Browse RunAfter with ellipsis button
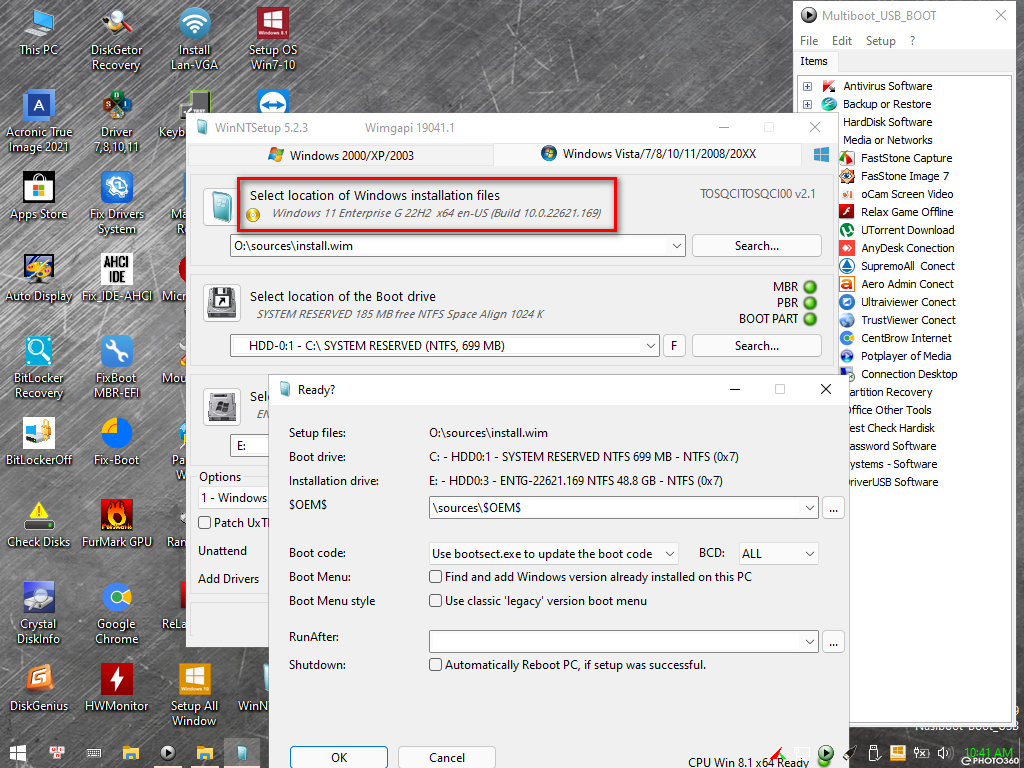Screen dimensions: 1024x768 [x=833, y=641]
